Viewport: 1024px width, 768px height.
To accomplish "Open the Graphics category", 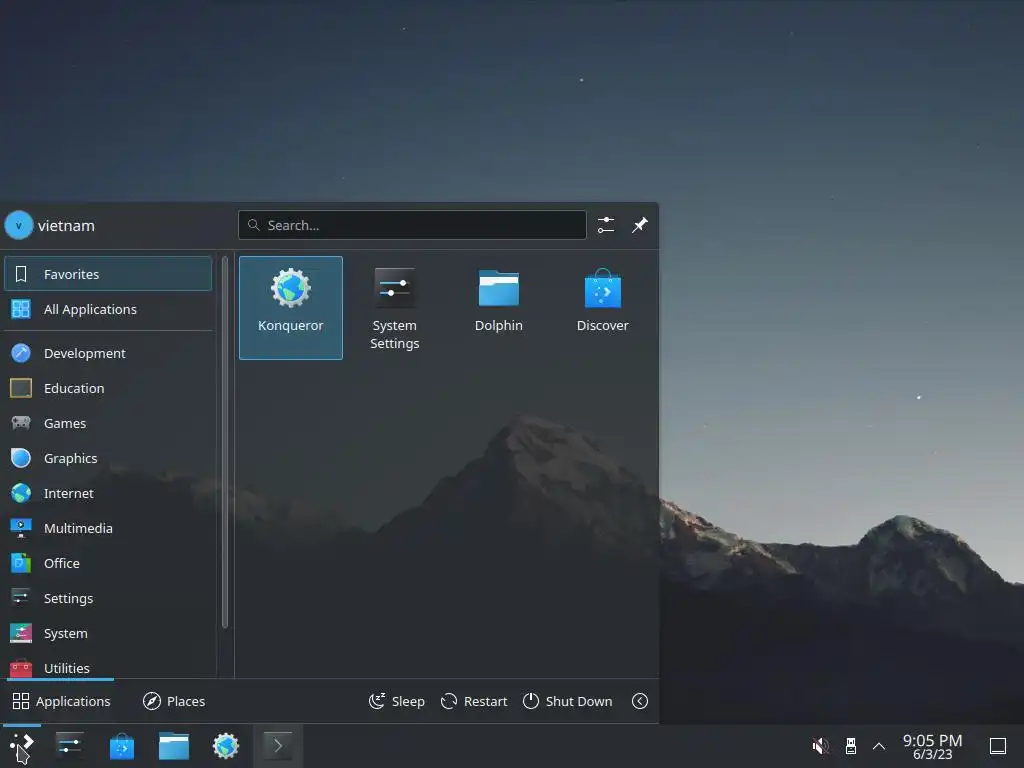I will tap(108, 458).
